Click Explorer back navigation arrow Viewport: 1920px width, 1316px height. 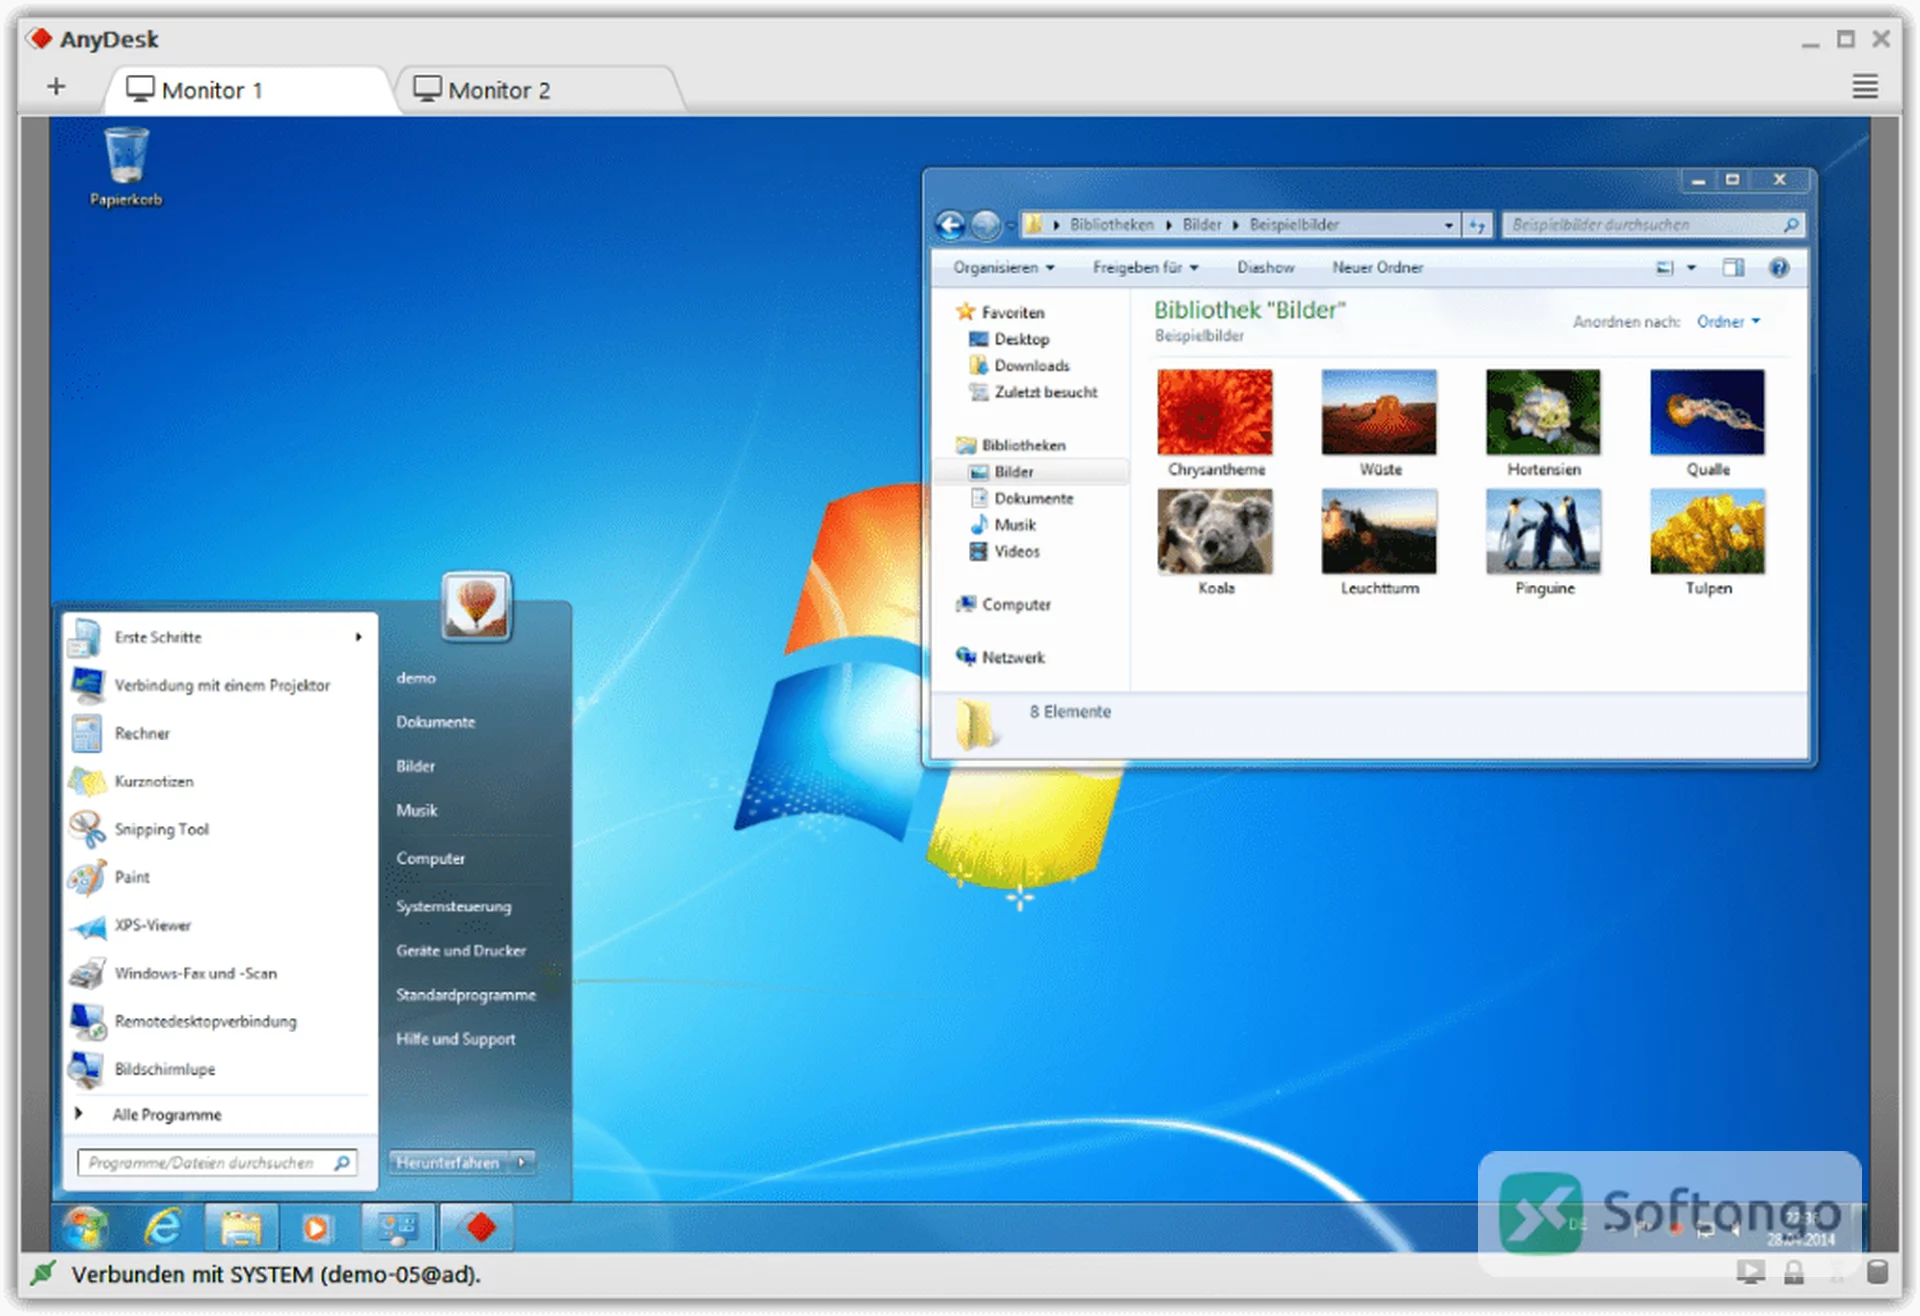click(x=951, y=225)
